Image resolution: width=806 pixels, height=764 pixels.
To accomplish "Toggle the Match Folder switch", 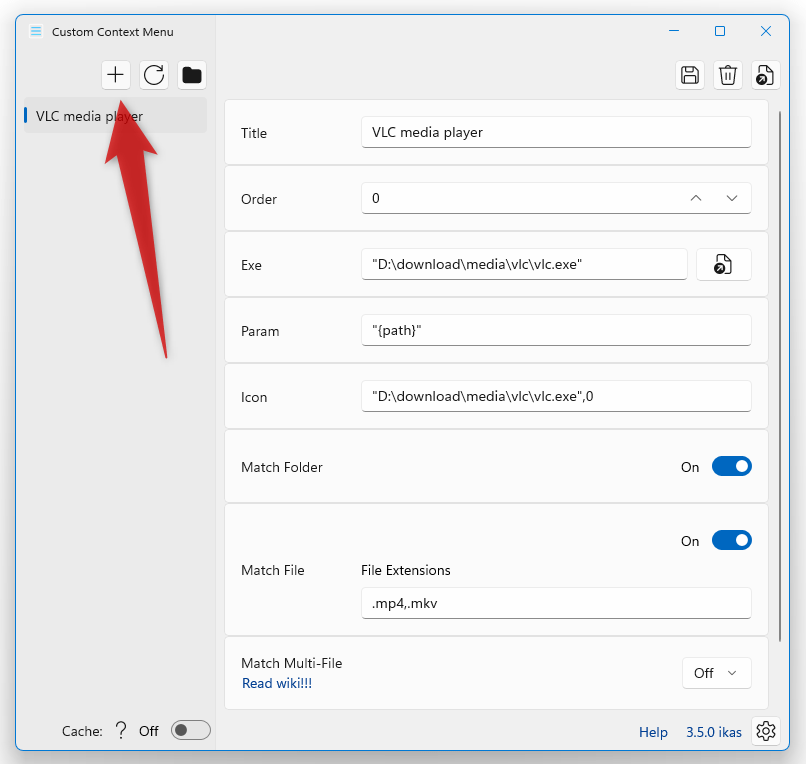I will [731, 466].
